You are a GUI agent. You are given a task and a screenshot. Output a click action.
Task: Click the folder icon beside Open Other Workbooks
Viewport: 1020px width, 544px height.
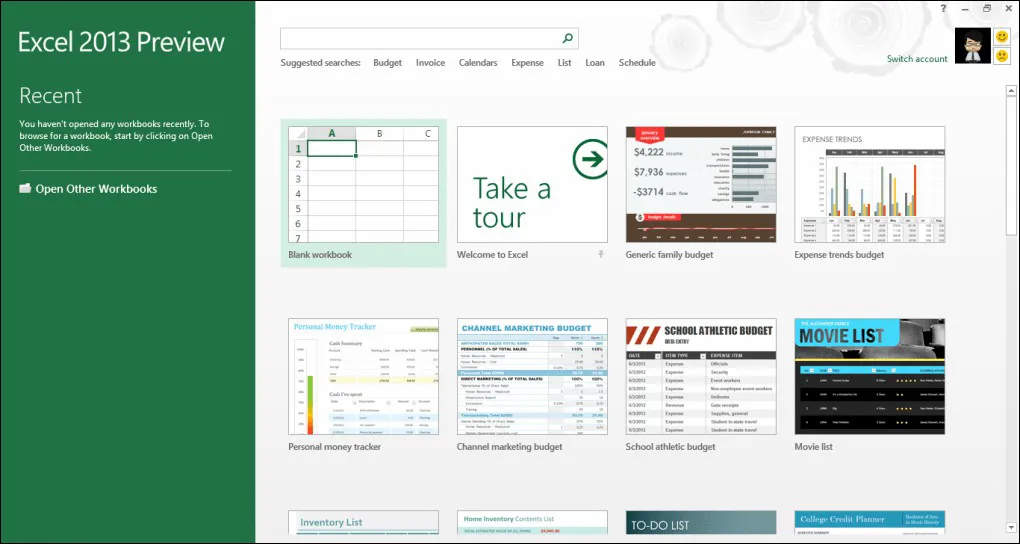point(25,189)
